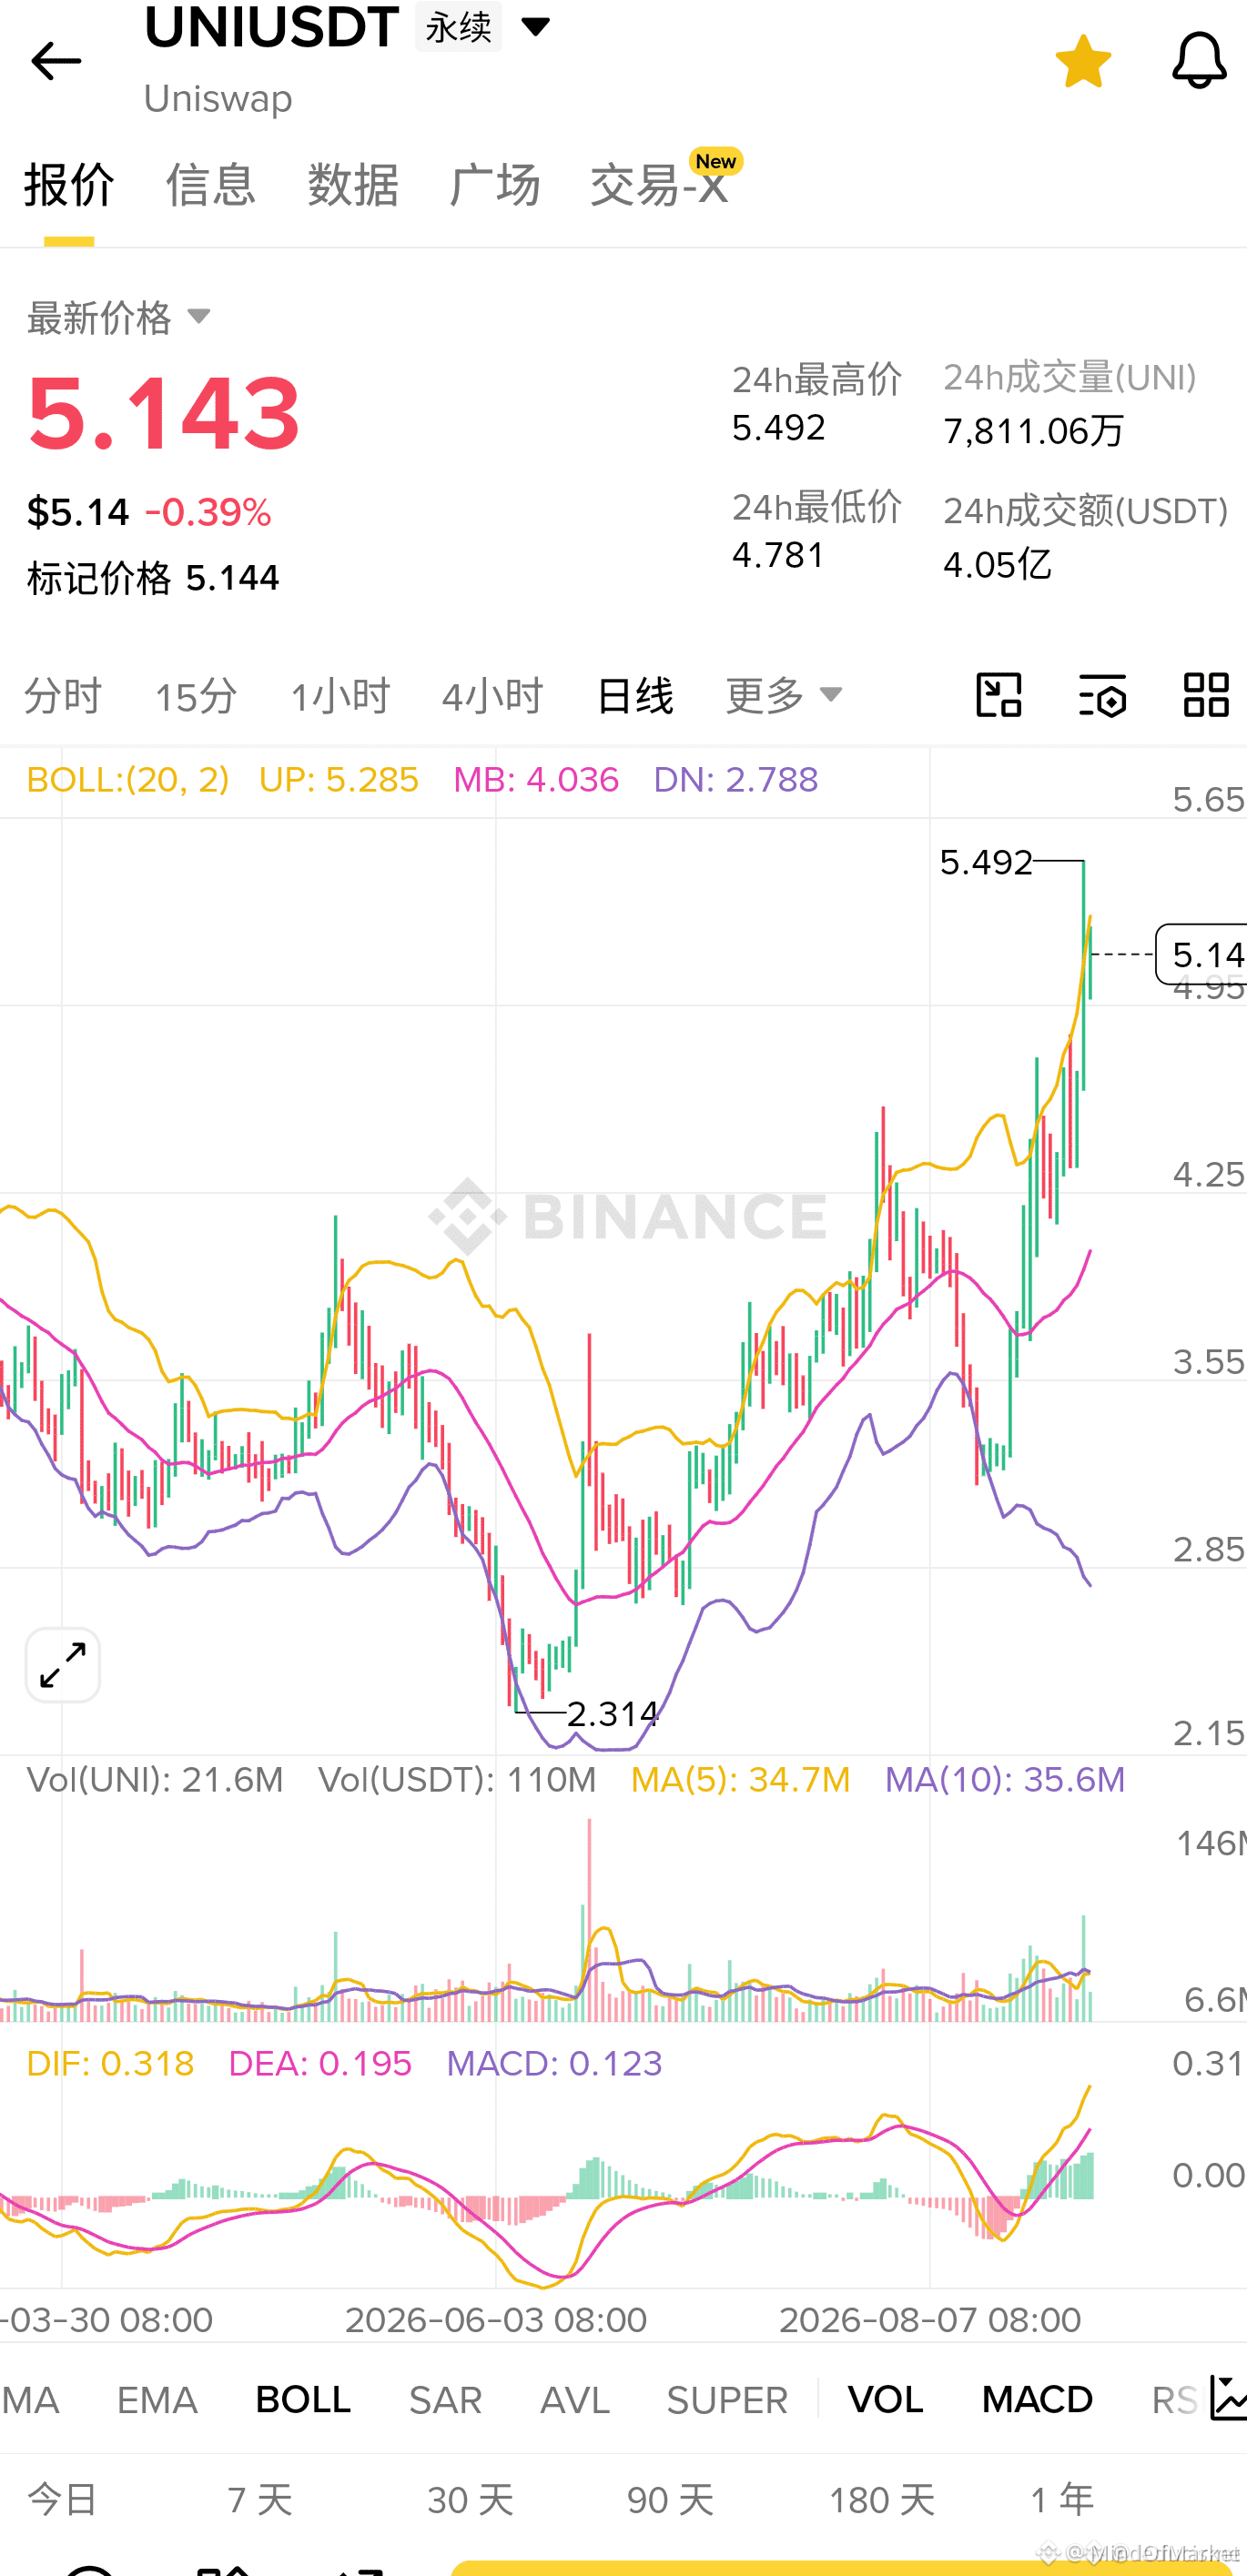Viewport: 1247px width, 2576px height.
Task: Click the 永续 contract type tag
Action: [x=459, y=27]
